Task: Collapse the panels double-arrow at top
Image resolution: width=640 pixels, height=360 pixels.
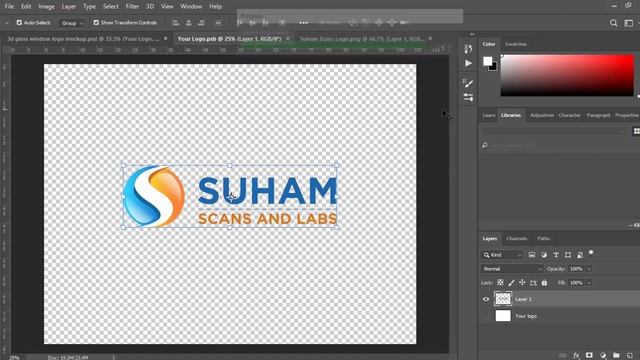Action: [472, 34]
